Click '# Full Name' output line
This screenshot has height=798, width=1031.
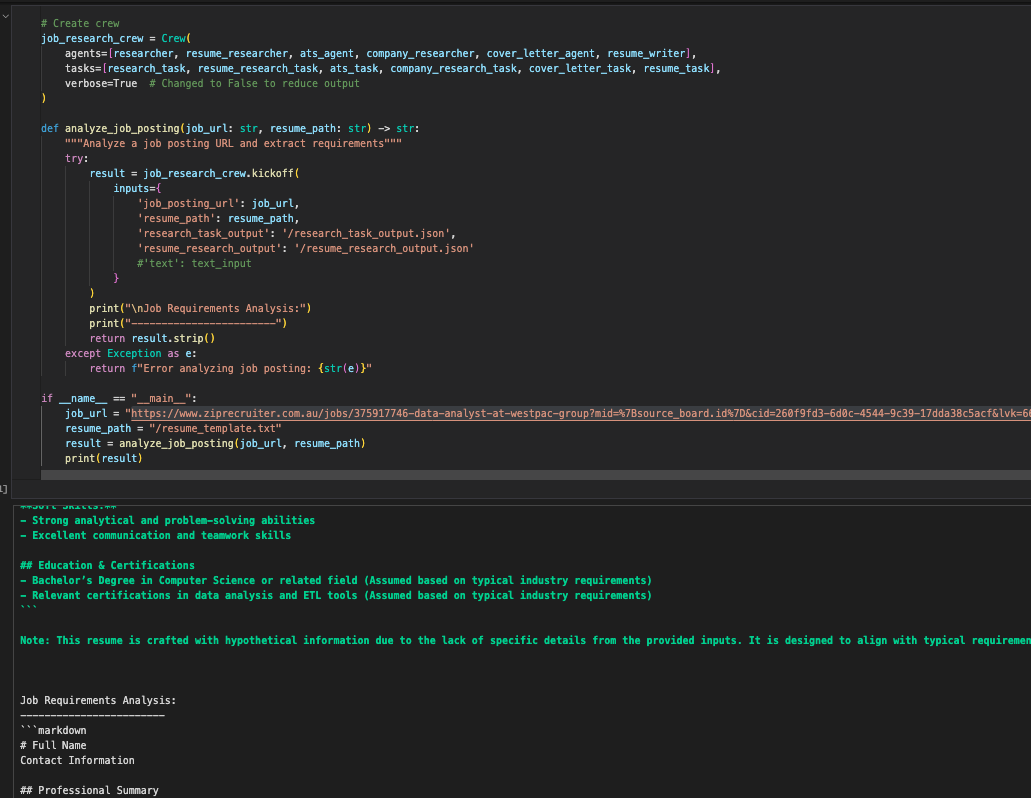(x=53, y=746)
